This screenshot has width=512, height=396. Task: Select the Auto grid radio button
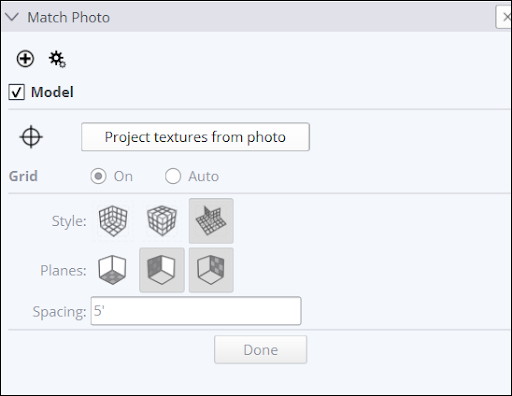(173, 176)
